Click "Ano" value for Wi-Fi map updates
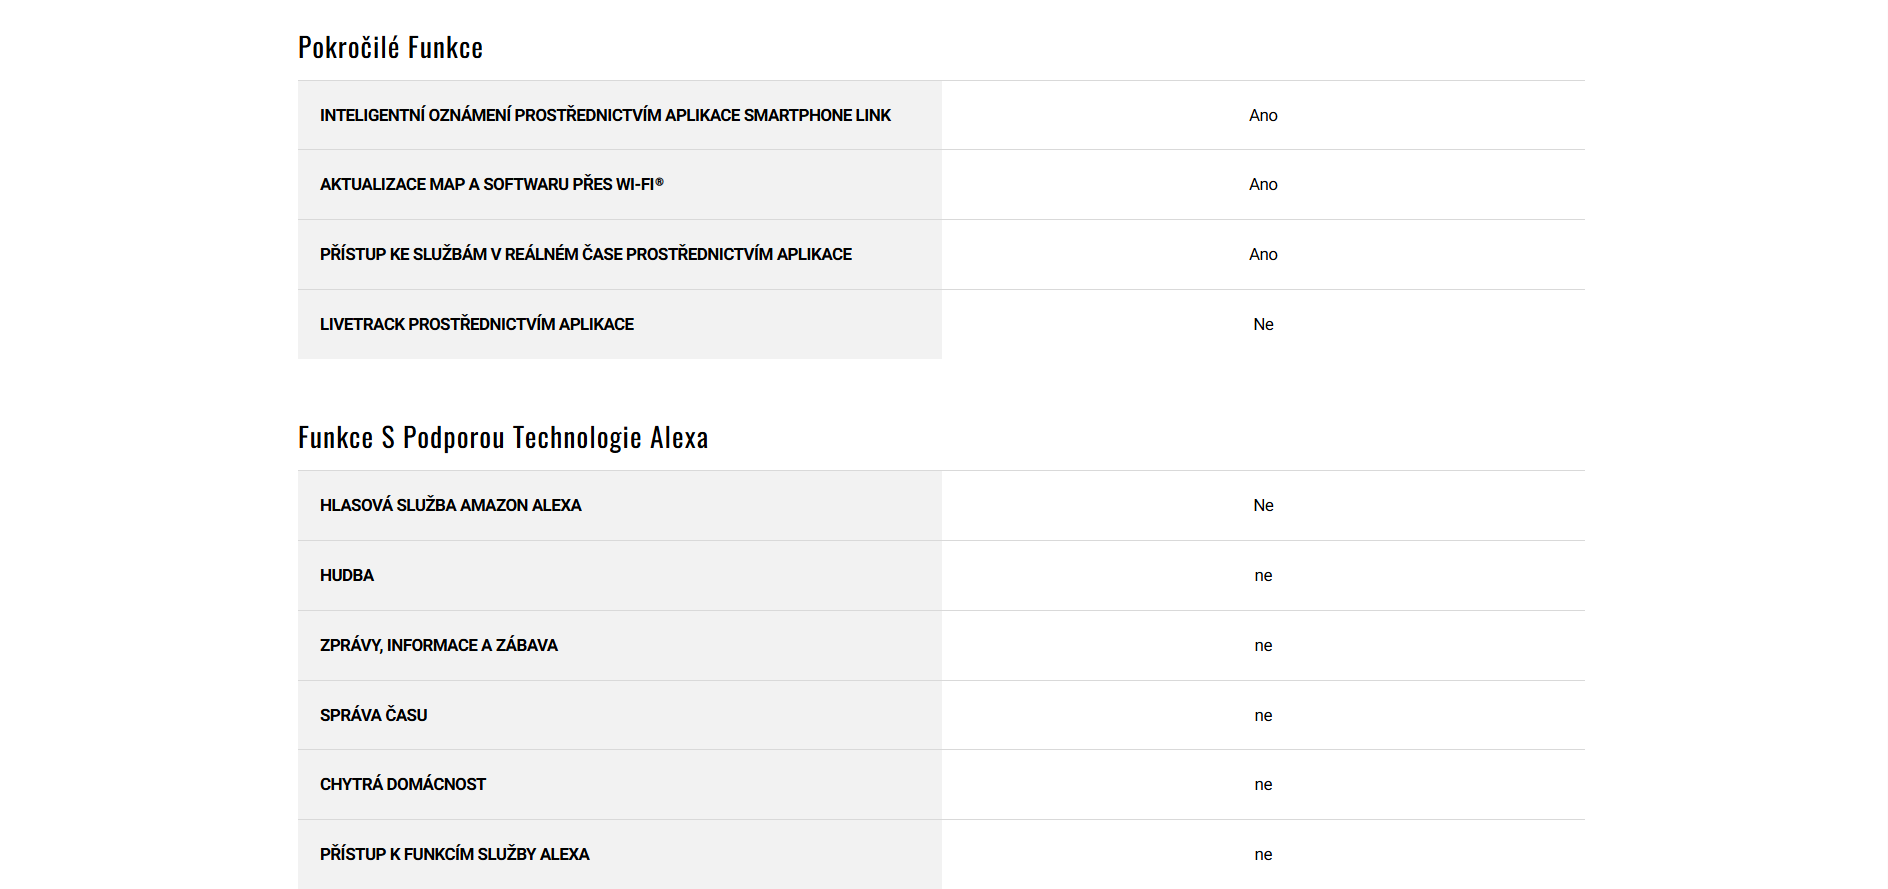This screenshot has width=1888, height=889. 1263,184
